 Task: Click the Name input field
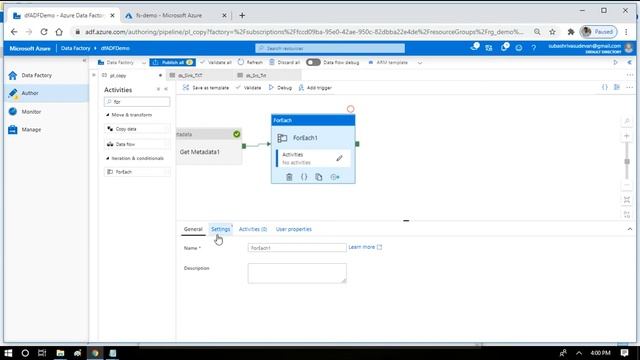point(297,248)
